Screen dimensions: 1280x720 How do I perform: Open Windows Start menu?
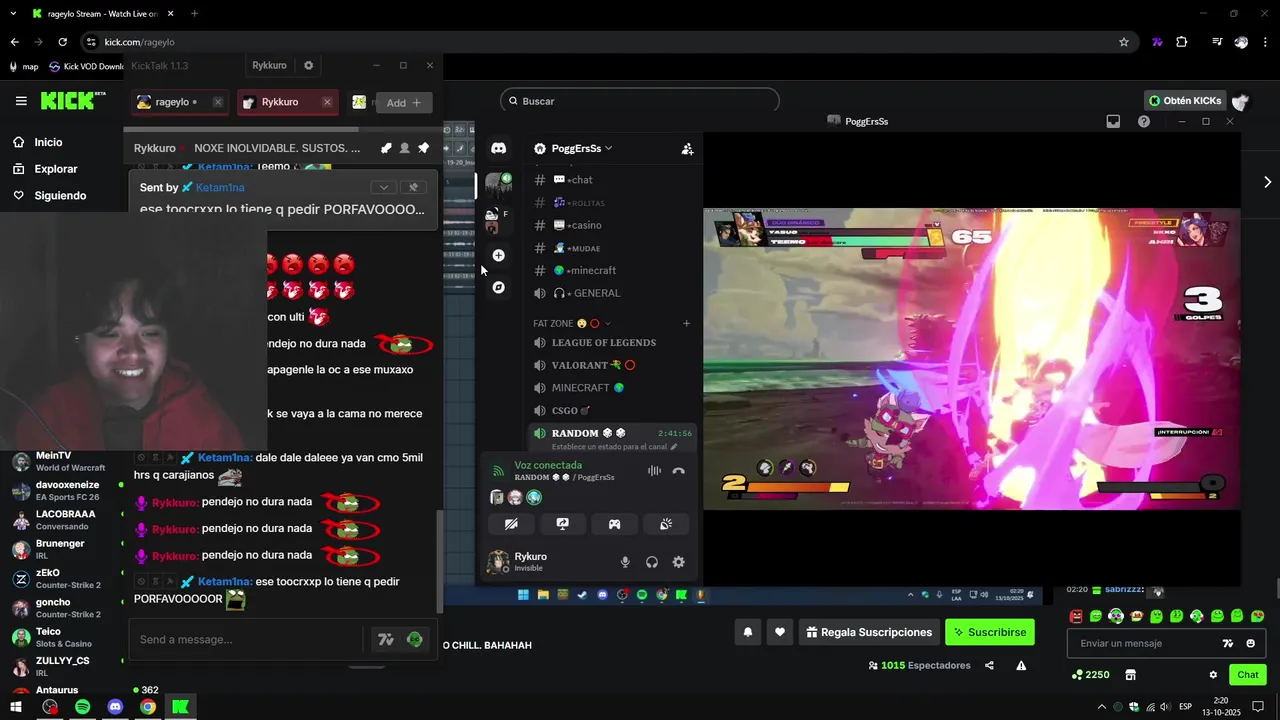16,707
